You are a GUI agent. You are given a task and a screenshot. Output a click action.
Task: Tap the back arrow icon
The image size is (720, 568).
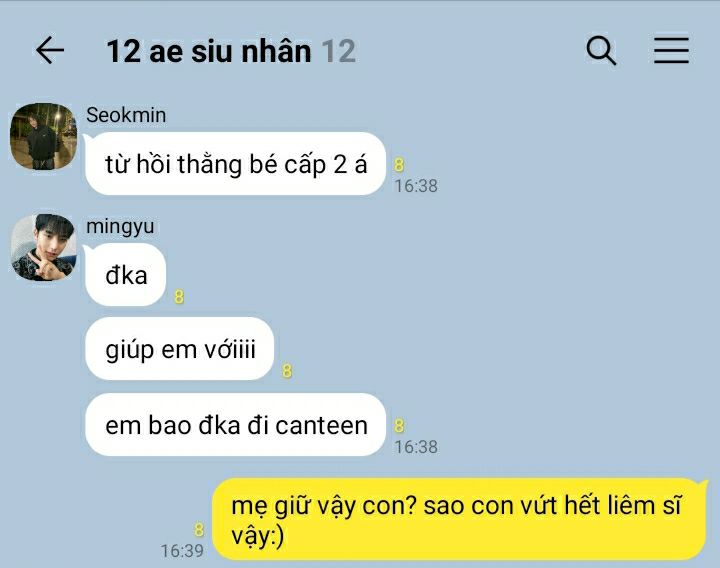pyautogui.click(x=50, y=50)
